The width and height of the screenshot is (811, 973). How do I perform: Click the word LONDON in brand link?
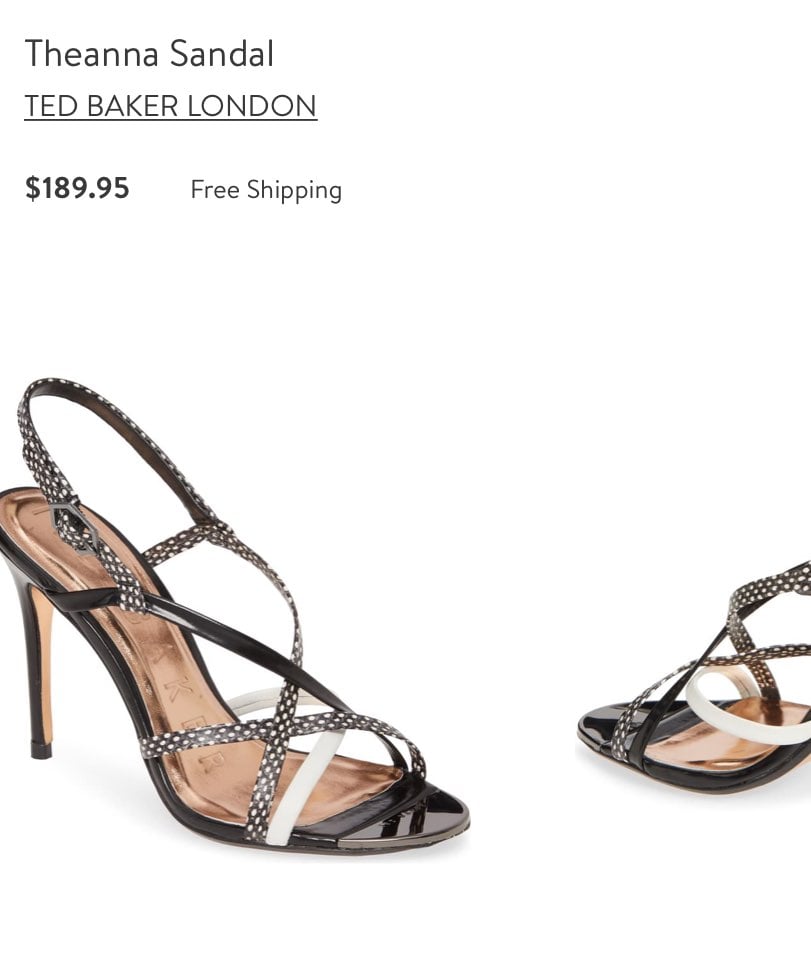[x=252, y=105]
